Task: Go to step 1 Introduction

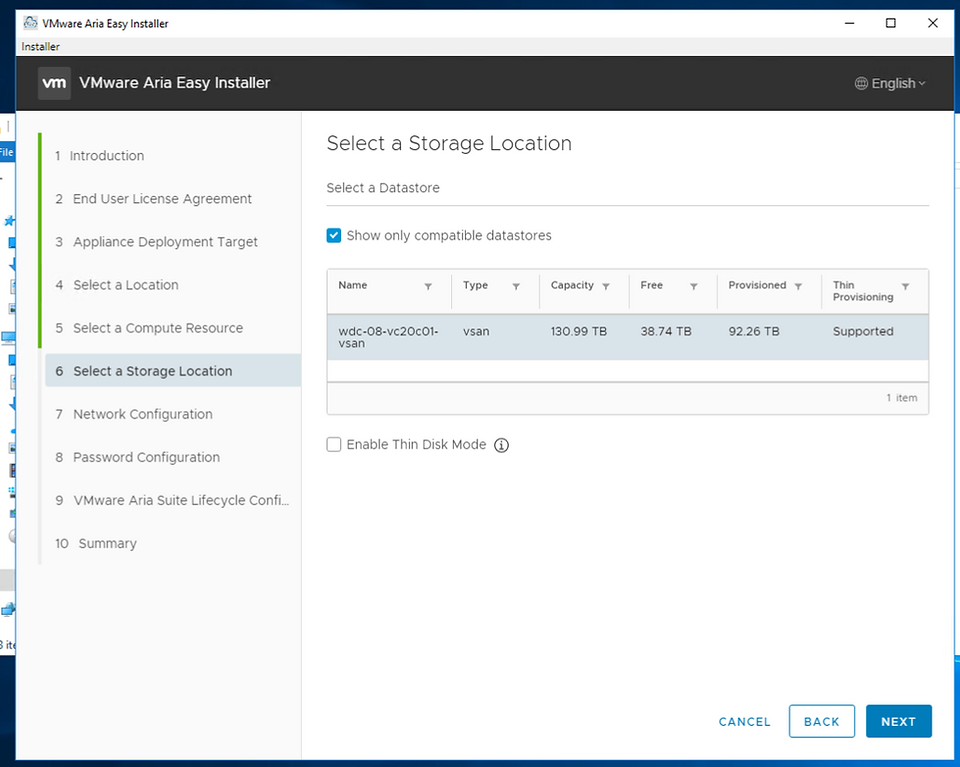Action: (99, 155)
